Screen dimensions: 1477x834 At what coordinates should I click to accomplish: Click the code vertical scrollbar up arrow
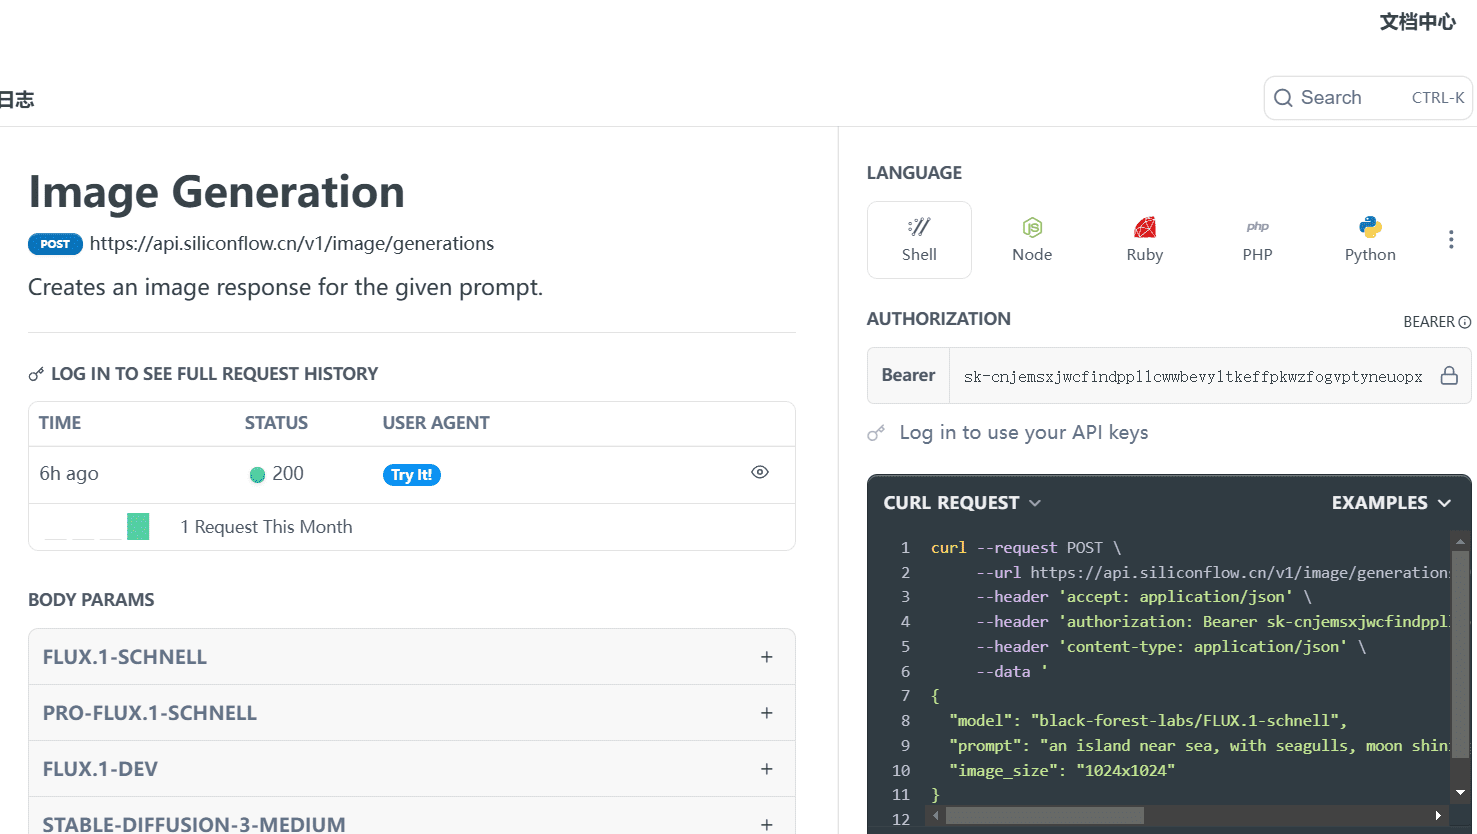click(x=1460, y=542)
